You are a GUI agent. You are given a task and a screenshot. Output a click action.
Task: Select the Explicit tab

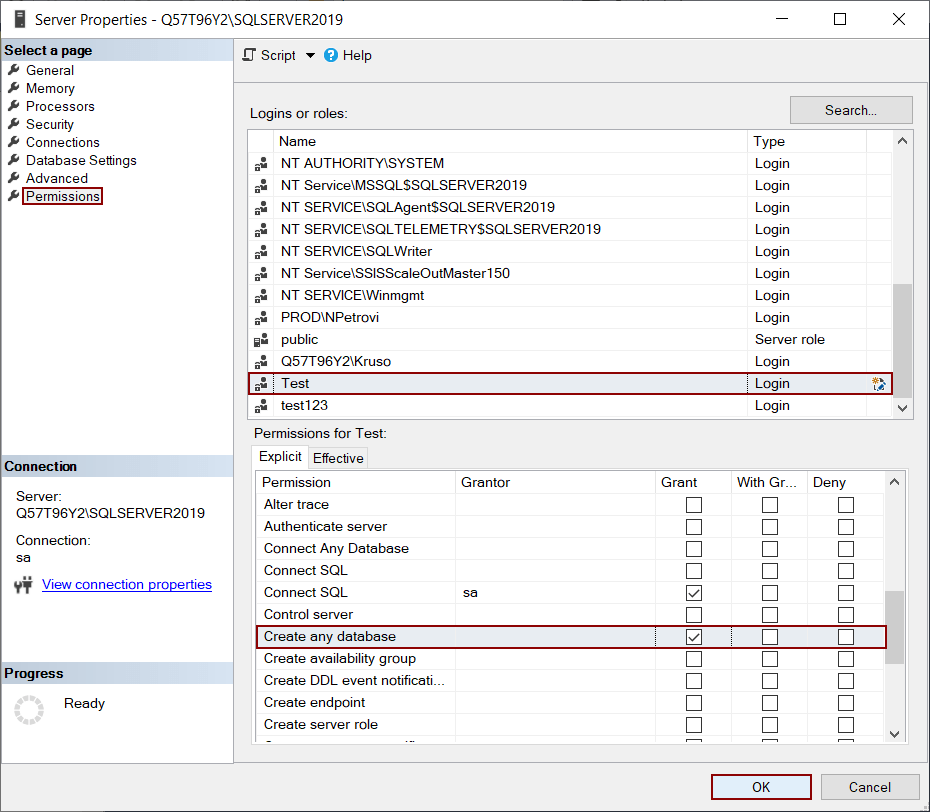(280, 457)
